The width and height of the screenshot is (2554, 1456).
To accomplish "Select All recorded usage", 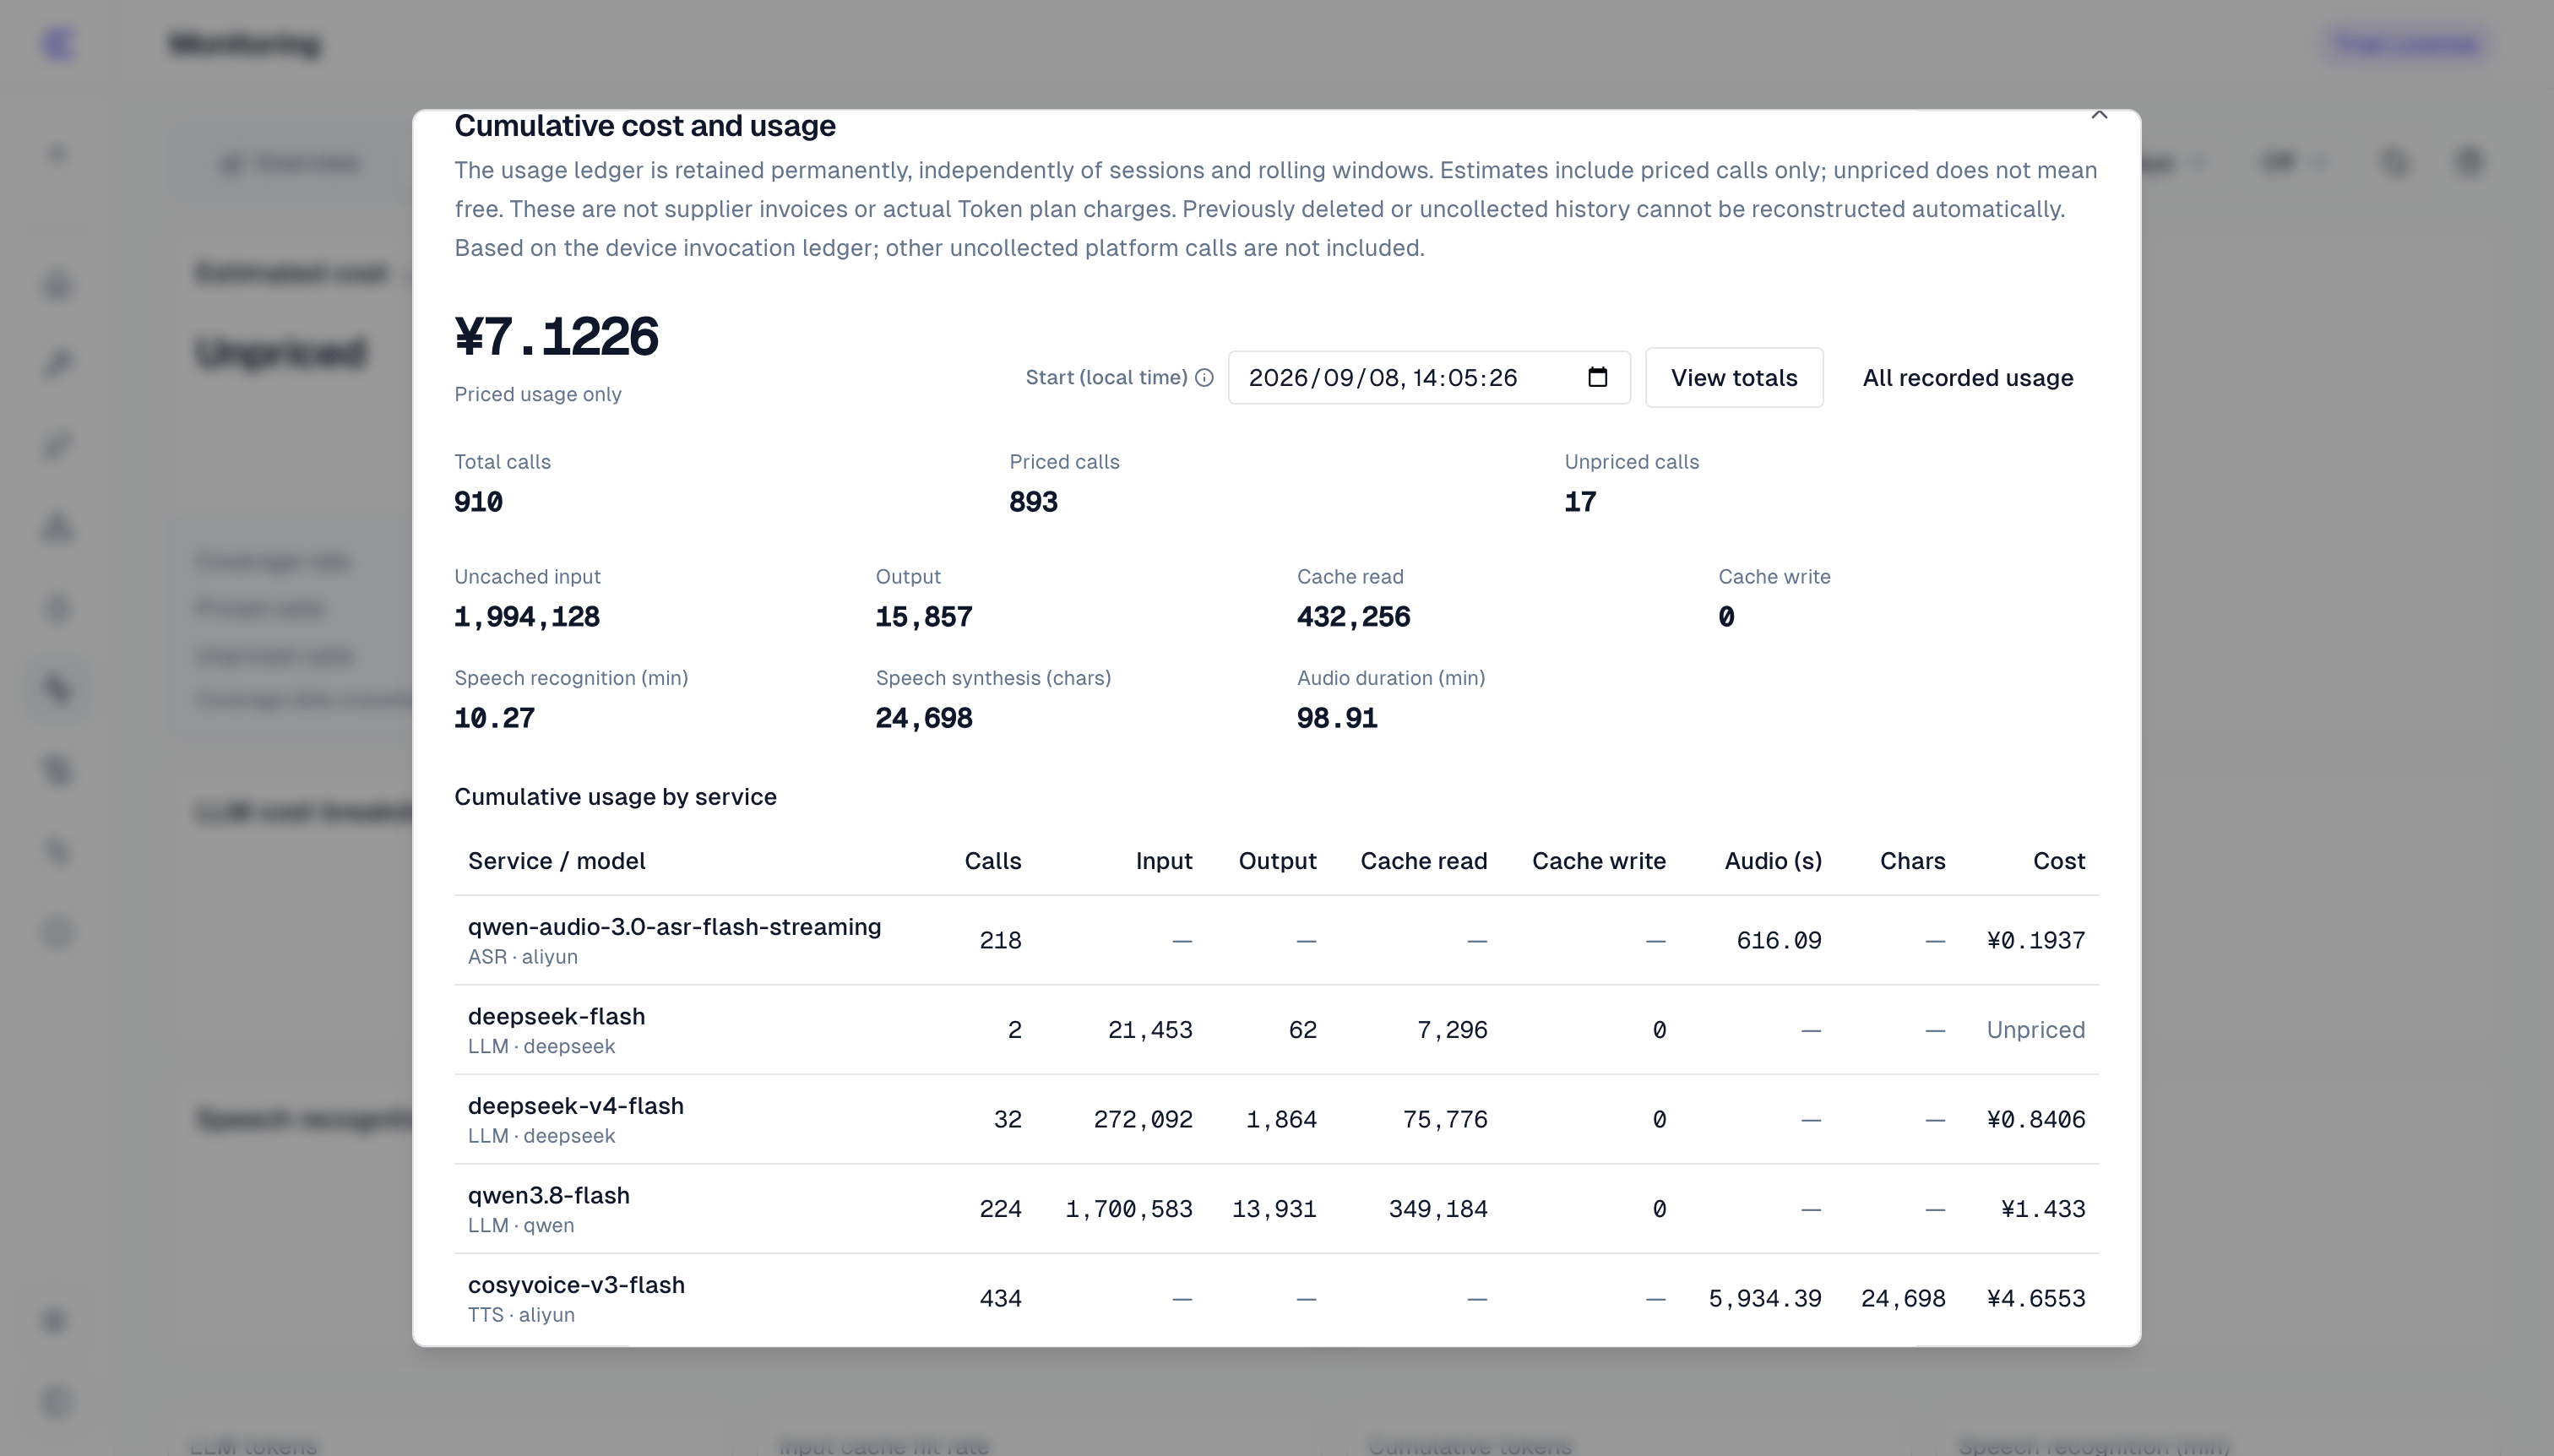I will (1967, 378).
